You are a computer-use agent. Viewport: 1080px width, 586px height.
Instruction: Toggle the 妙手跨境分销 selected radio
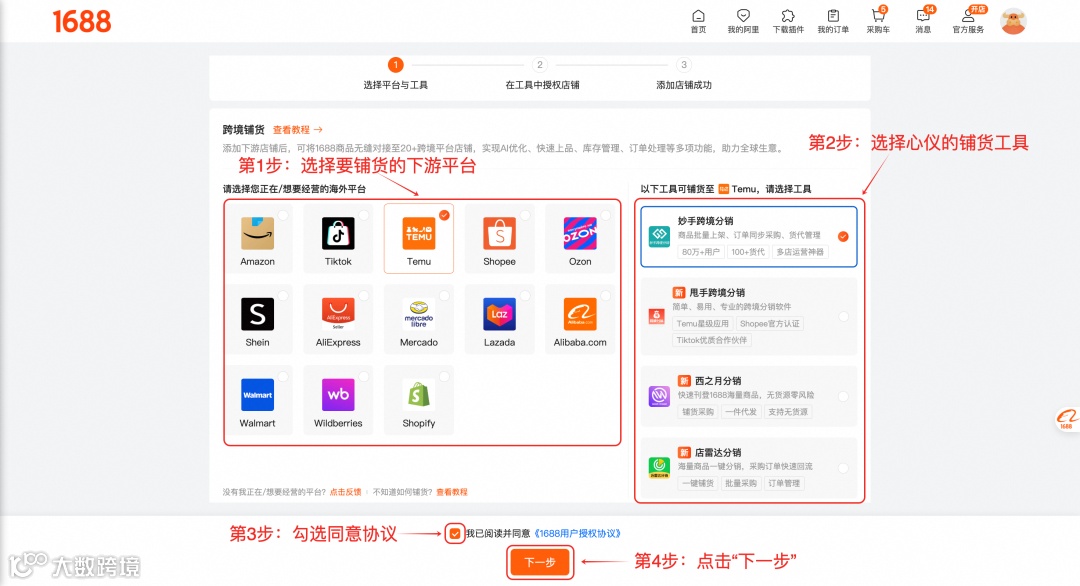pyautogui.click(x=843, y=236)
